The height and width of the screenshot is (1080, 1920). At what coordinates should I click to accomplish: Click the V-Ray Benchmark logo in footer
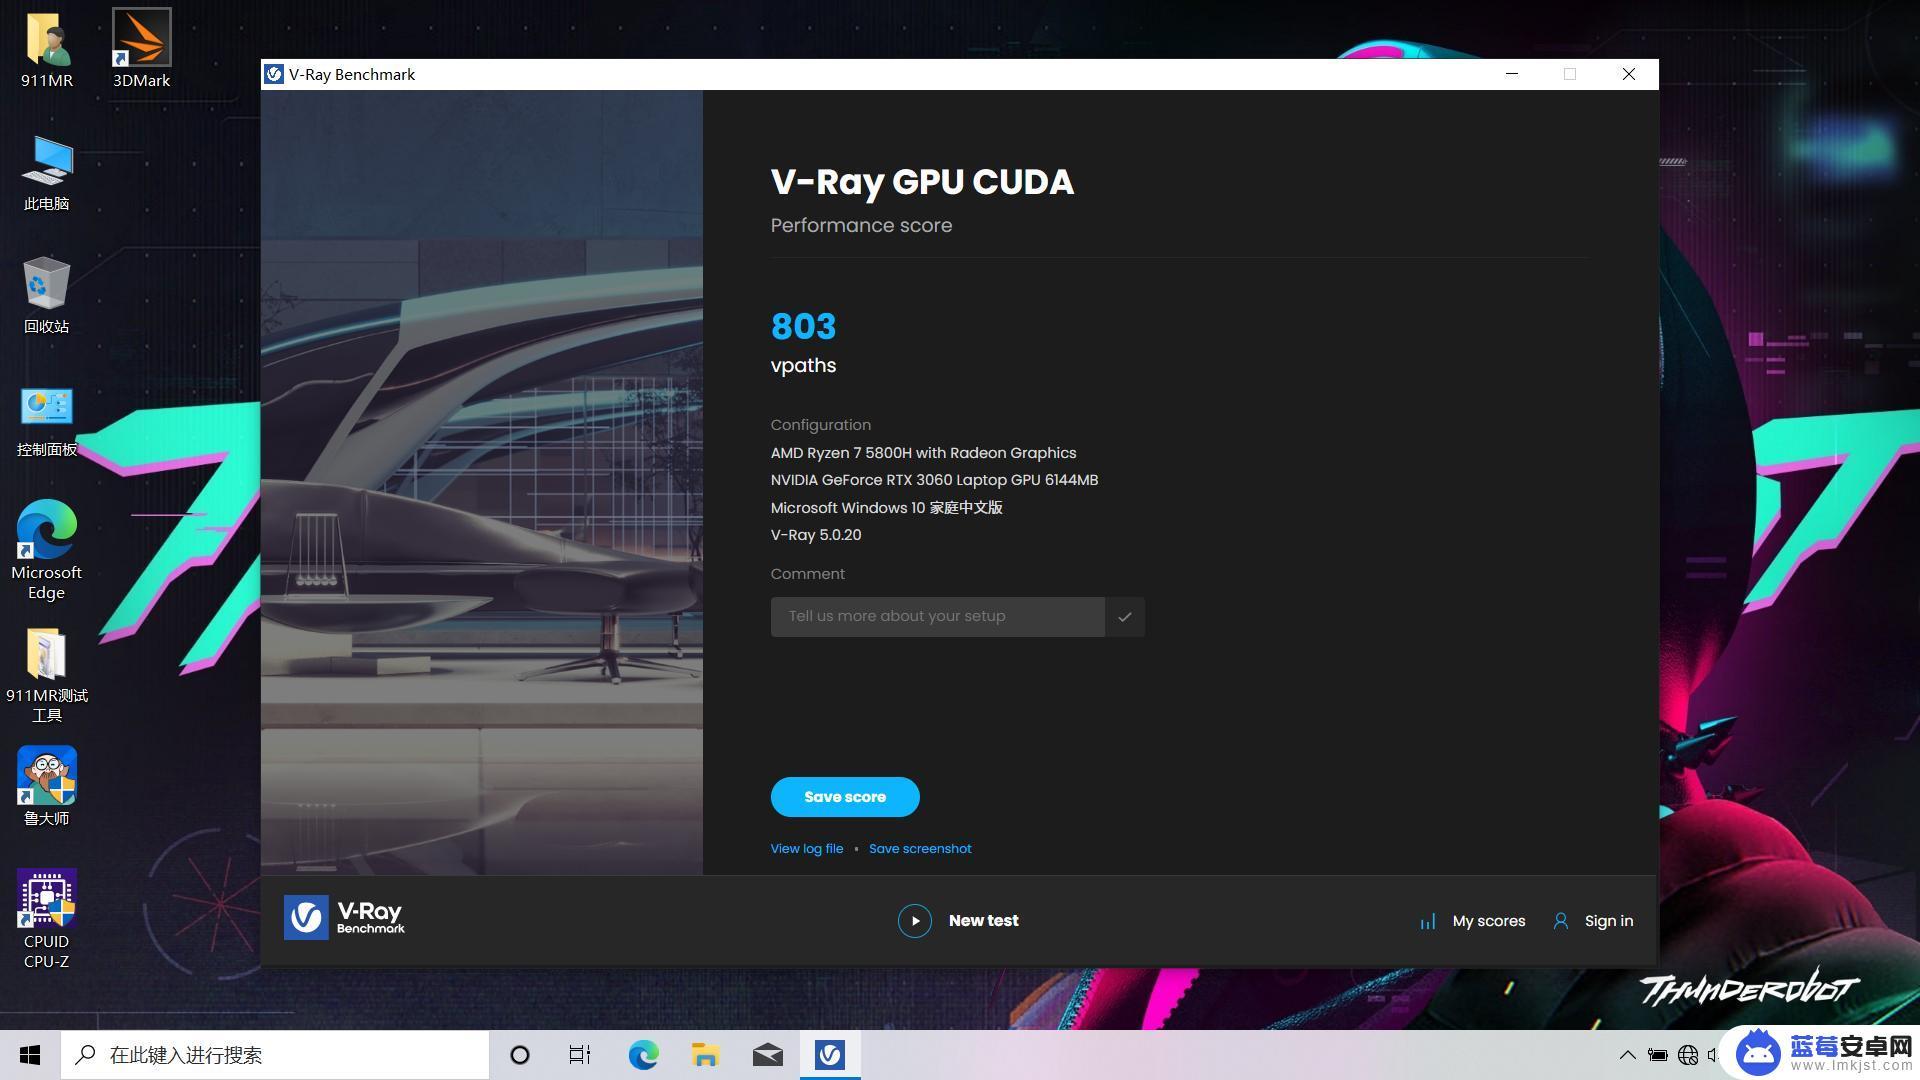344,917
